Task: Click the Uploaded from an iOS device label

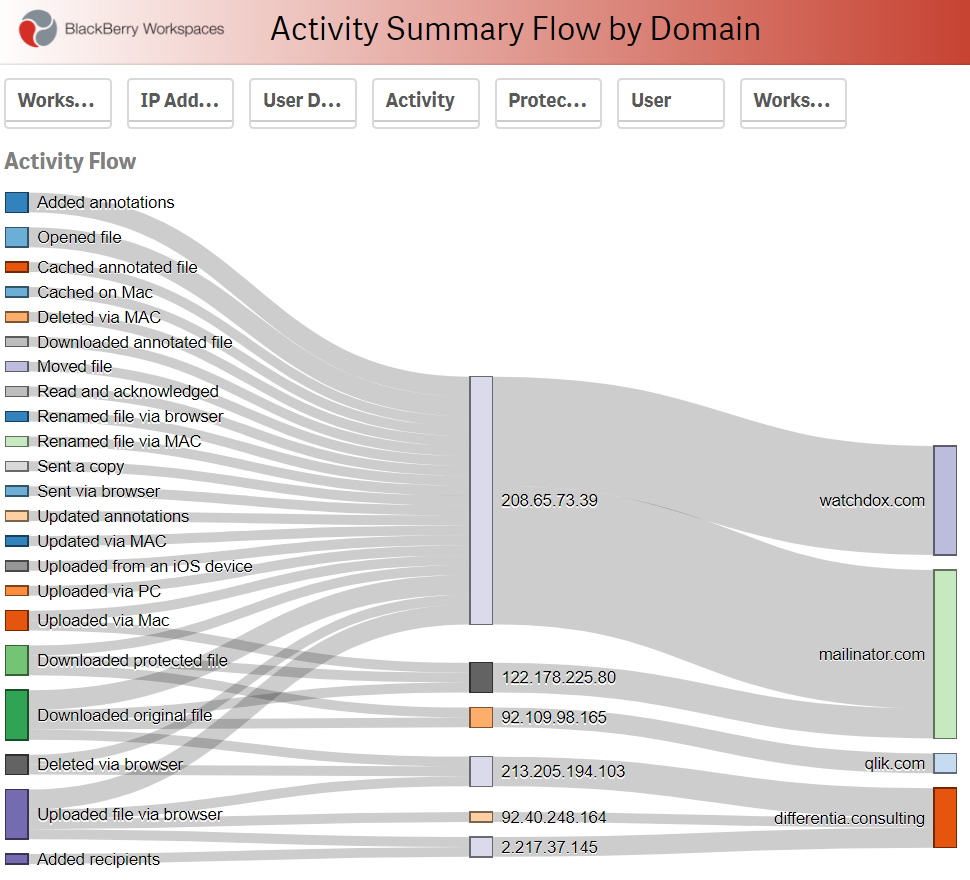Action: coord(145,566)
